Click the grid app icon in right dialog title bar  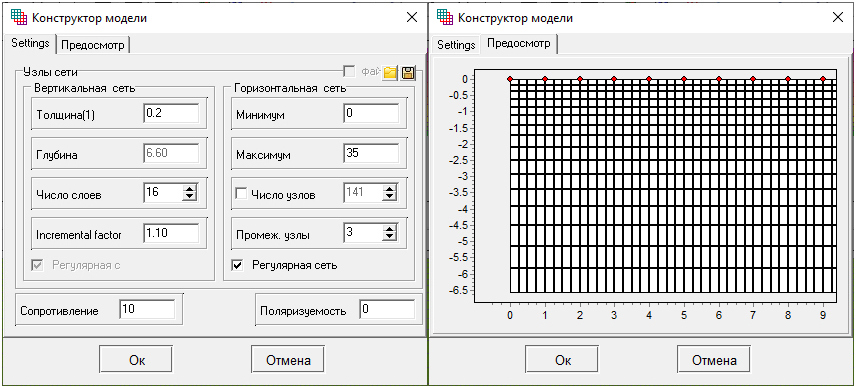(444, 17)
